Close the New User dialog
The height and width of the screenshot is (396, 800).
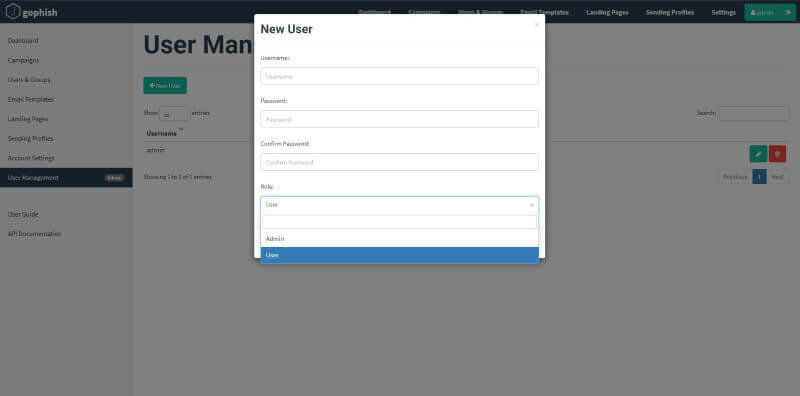536,24
